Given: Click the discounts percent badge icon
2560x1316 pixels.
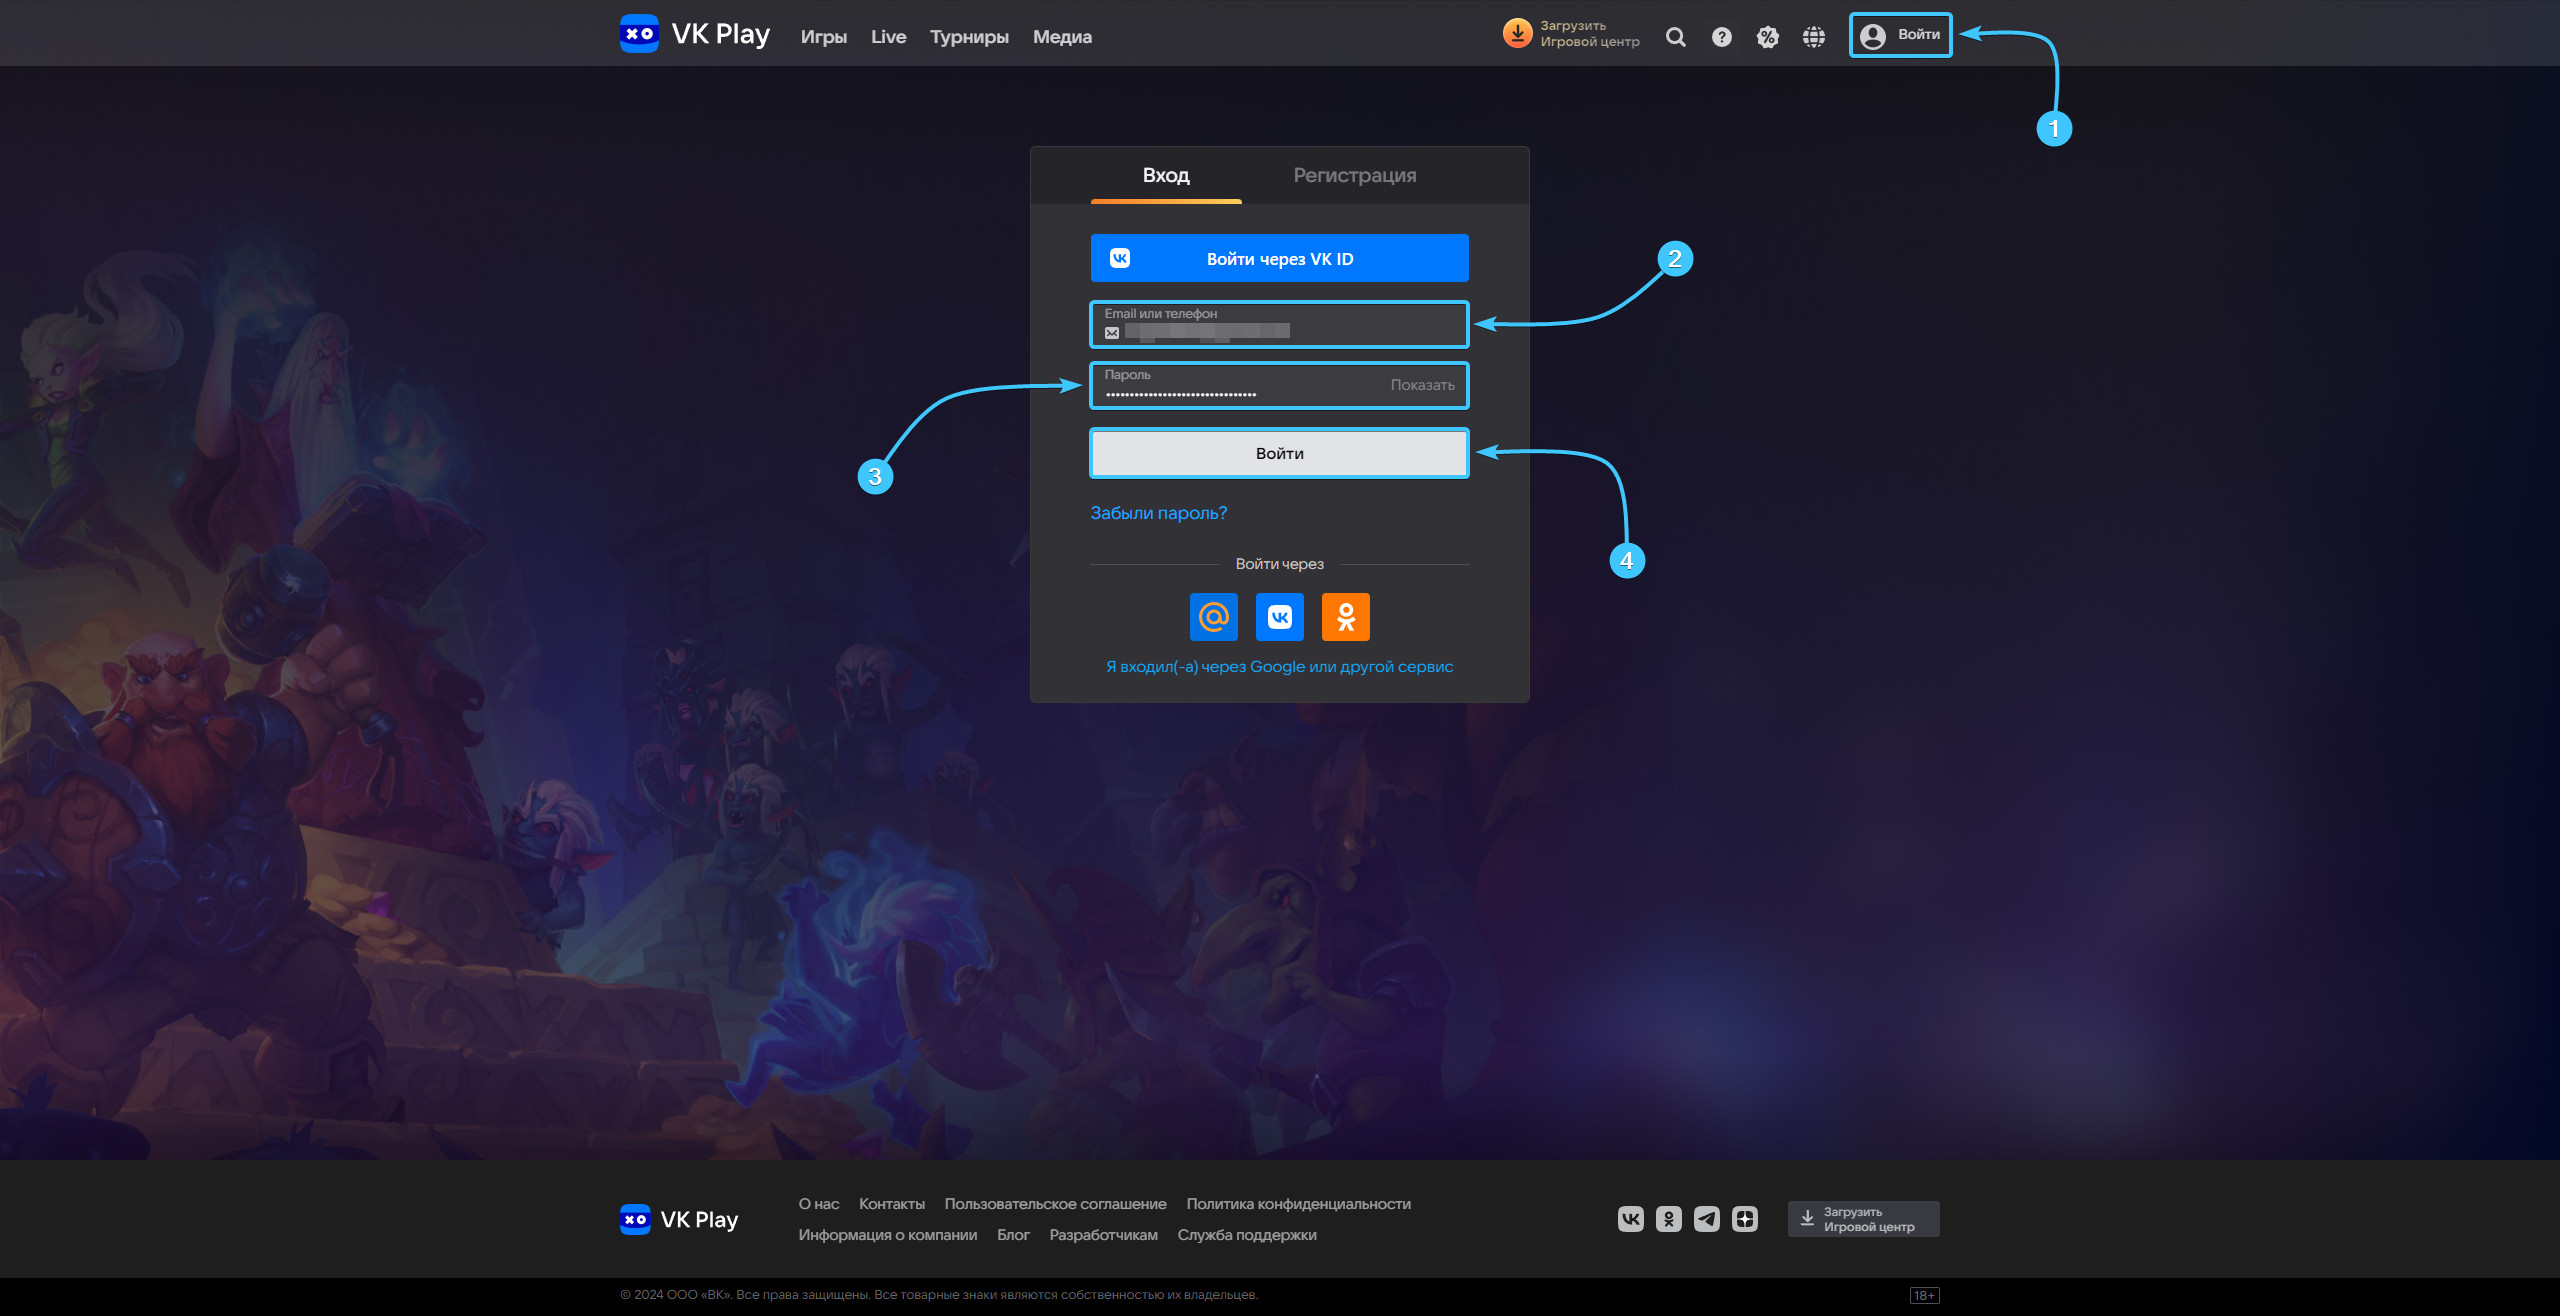Looking at the screenshot, I should tap(1767, 37).
